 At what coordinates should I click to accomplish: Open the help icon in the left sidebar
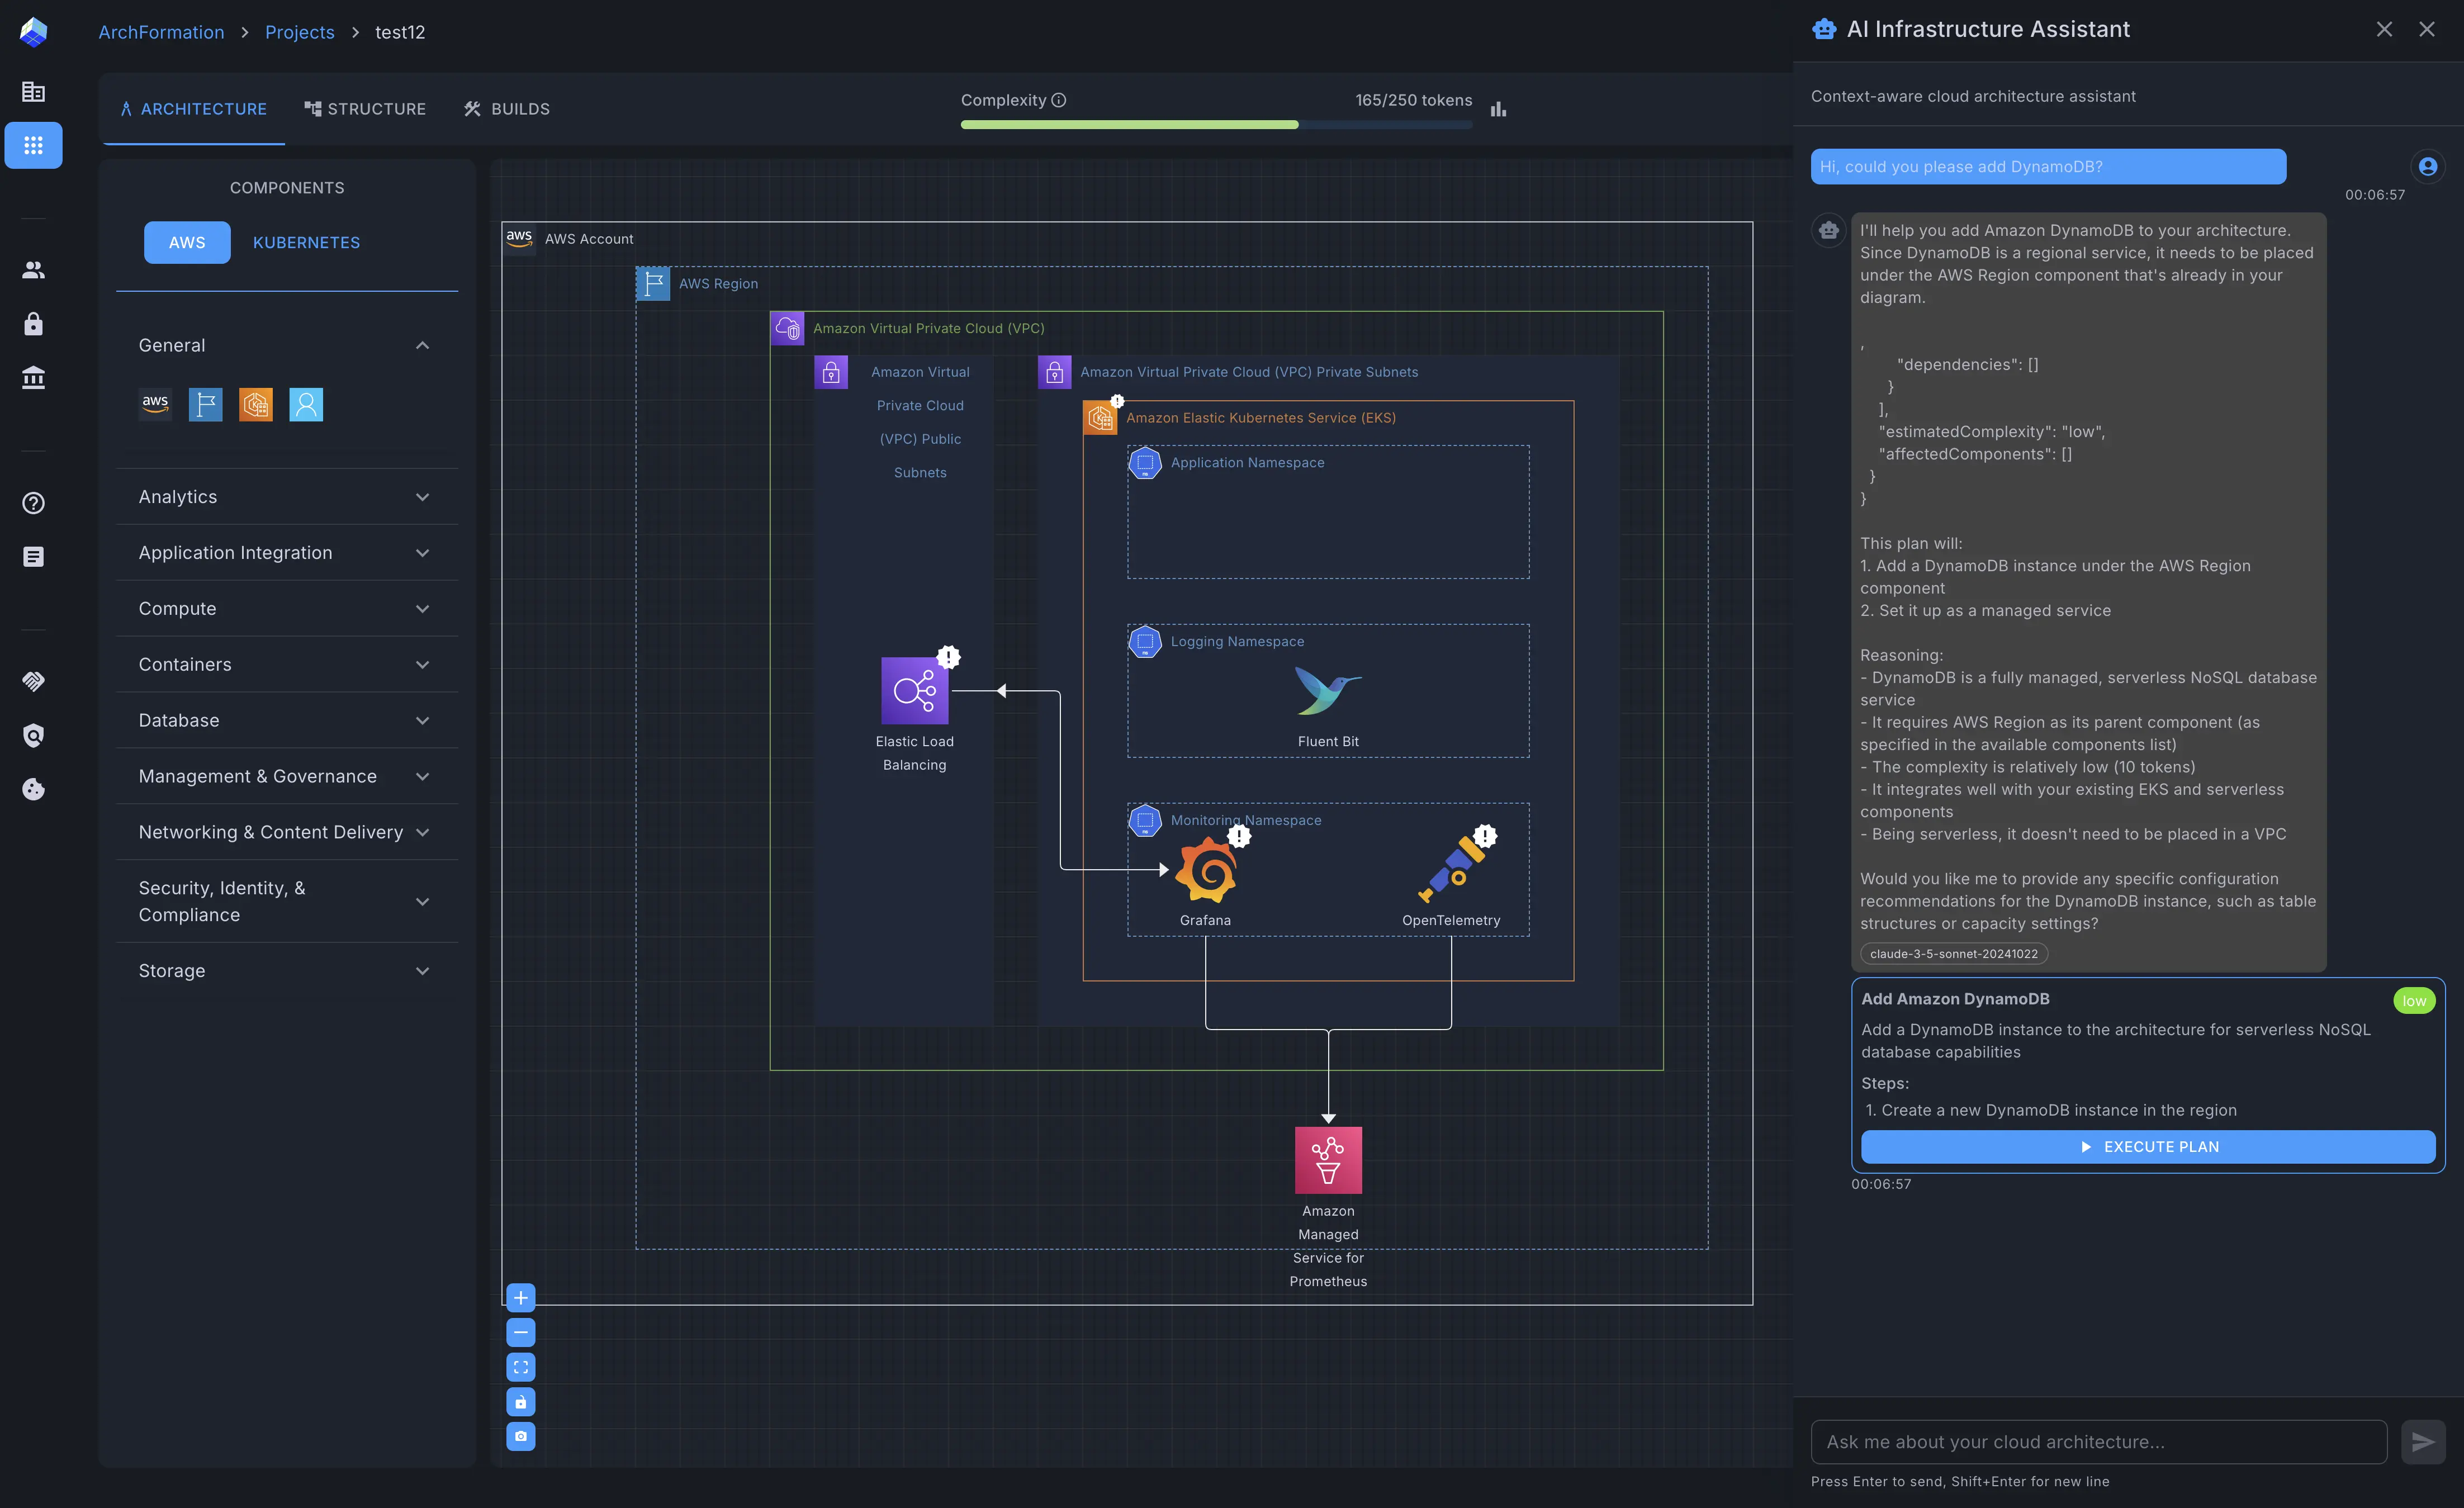[33, 503]
